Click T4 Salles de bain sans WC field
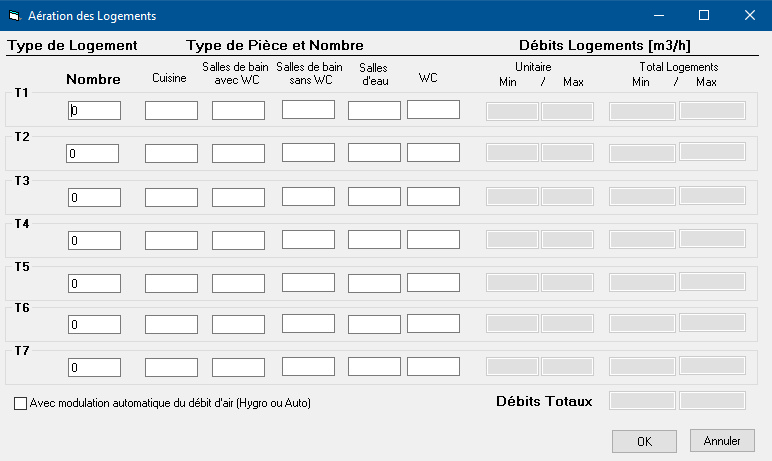 click(x=308, y=240)
